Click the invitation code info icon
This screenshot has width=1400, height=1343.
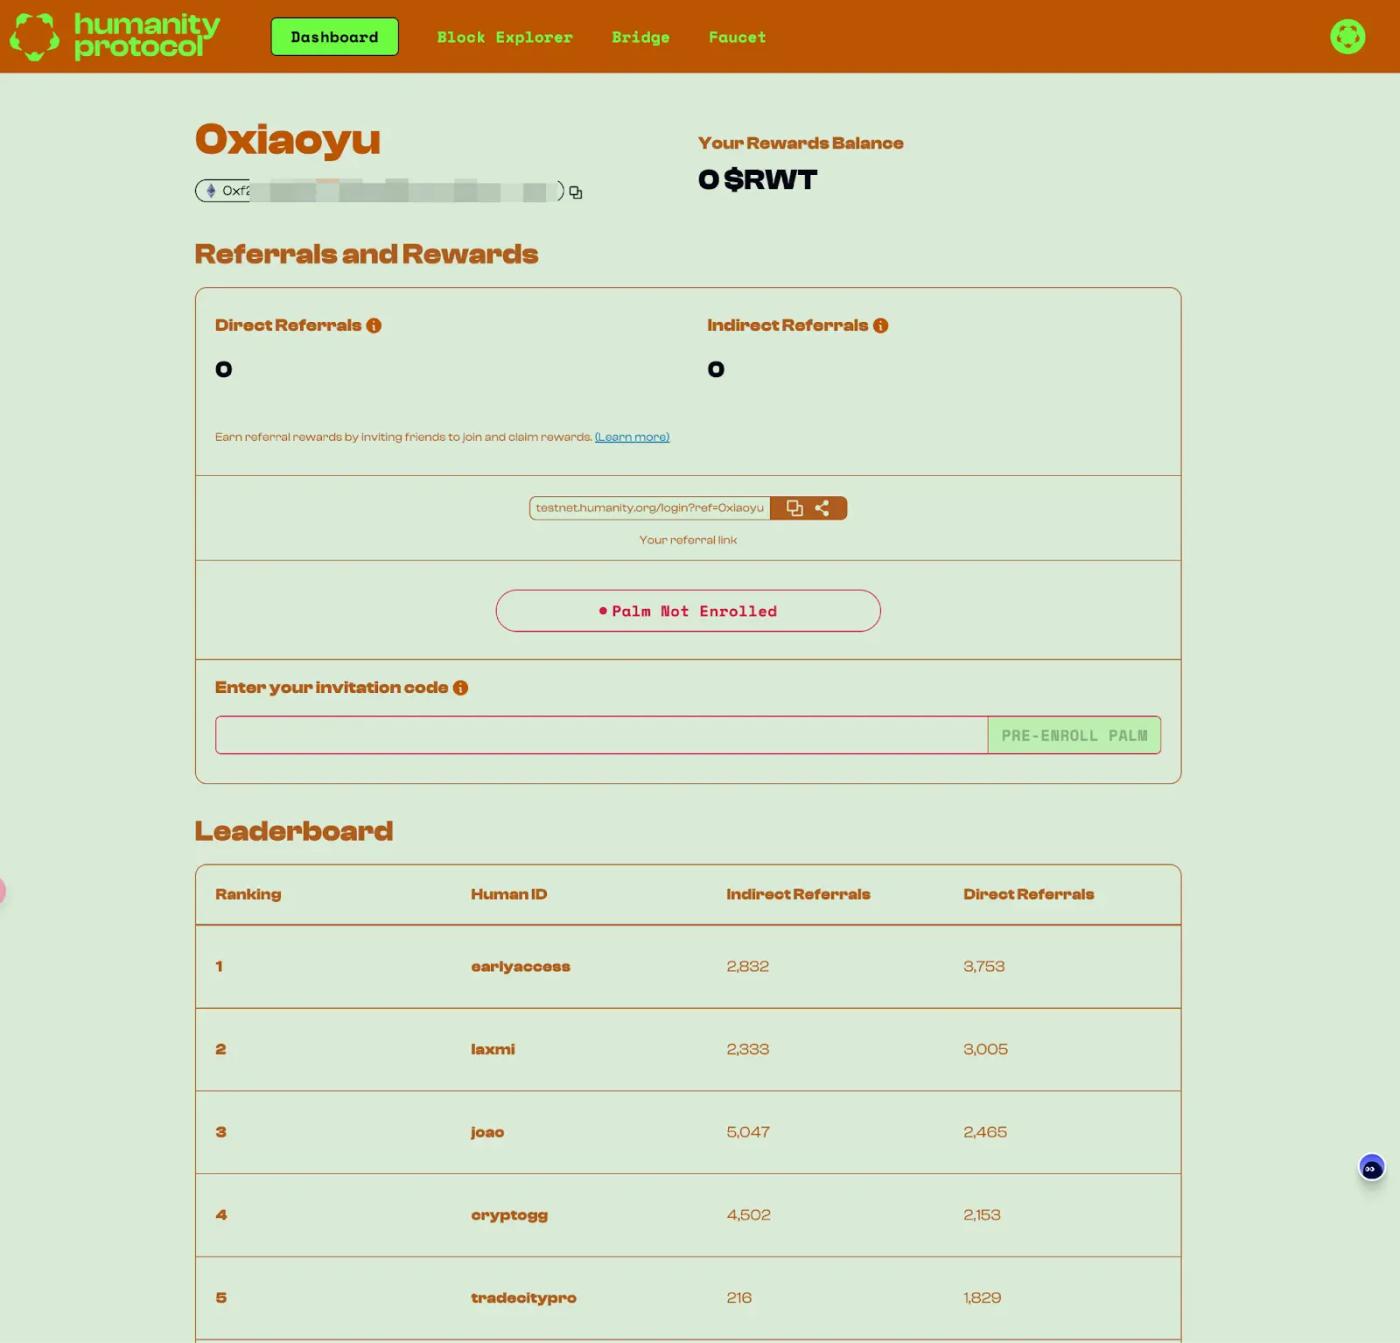460,687
